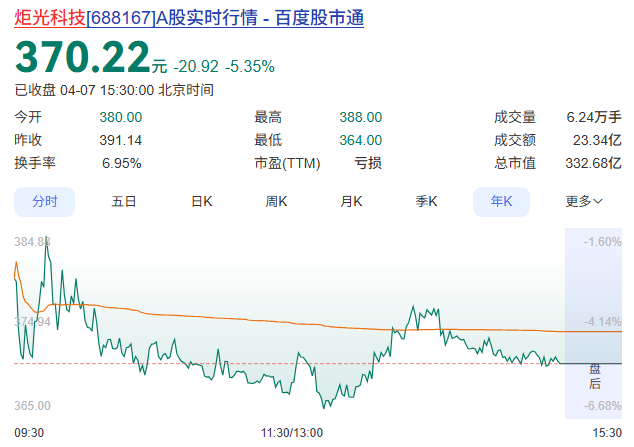This screenshot has width=634, height=447.
Task: Select the 分时 chart tab
Action: tap(45, 201)
